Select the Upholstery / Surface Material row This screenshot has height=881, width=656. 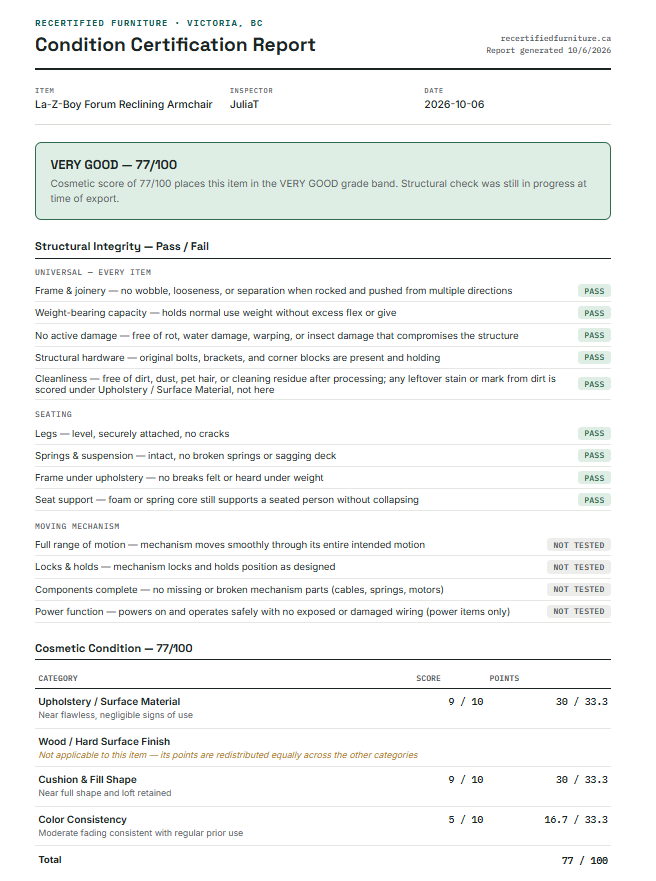(x=323, y=708)
